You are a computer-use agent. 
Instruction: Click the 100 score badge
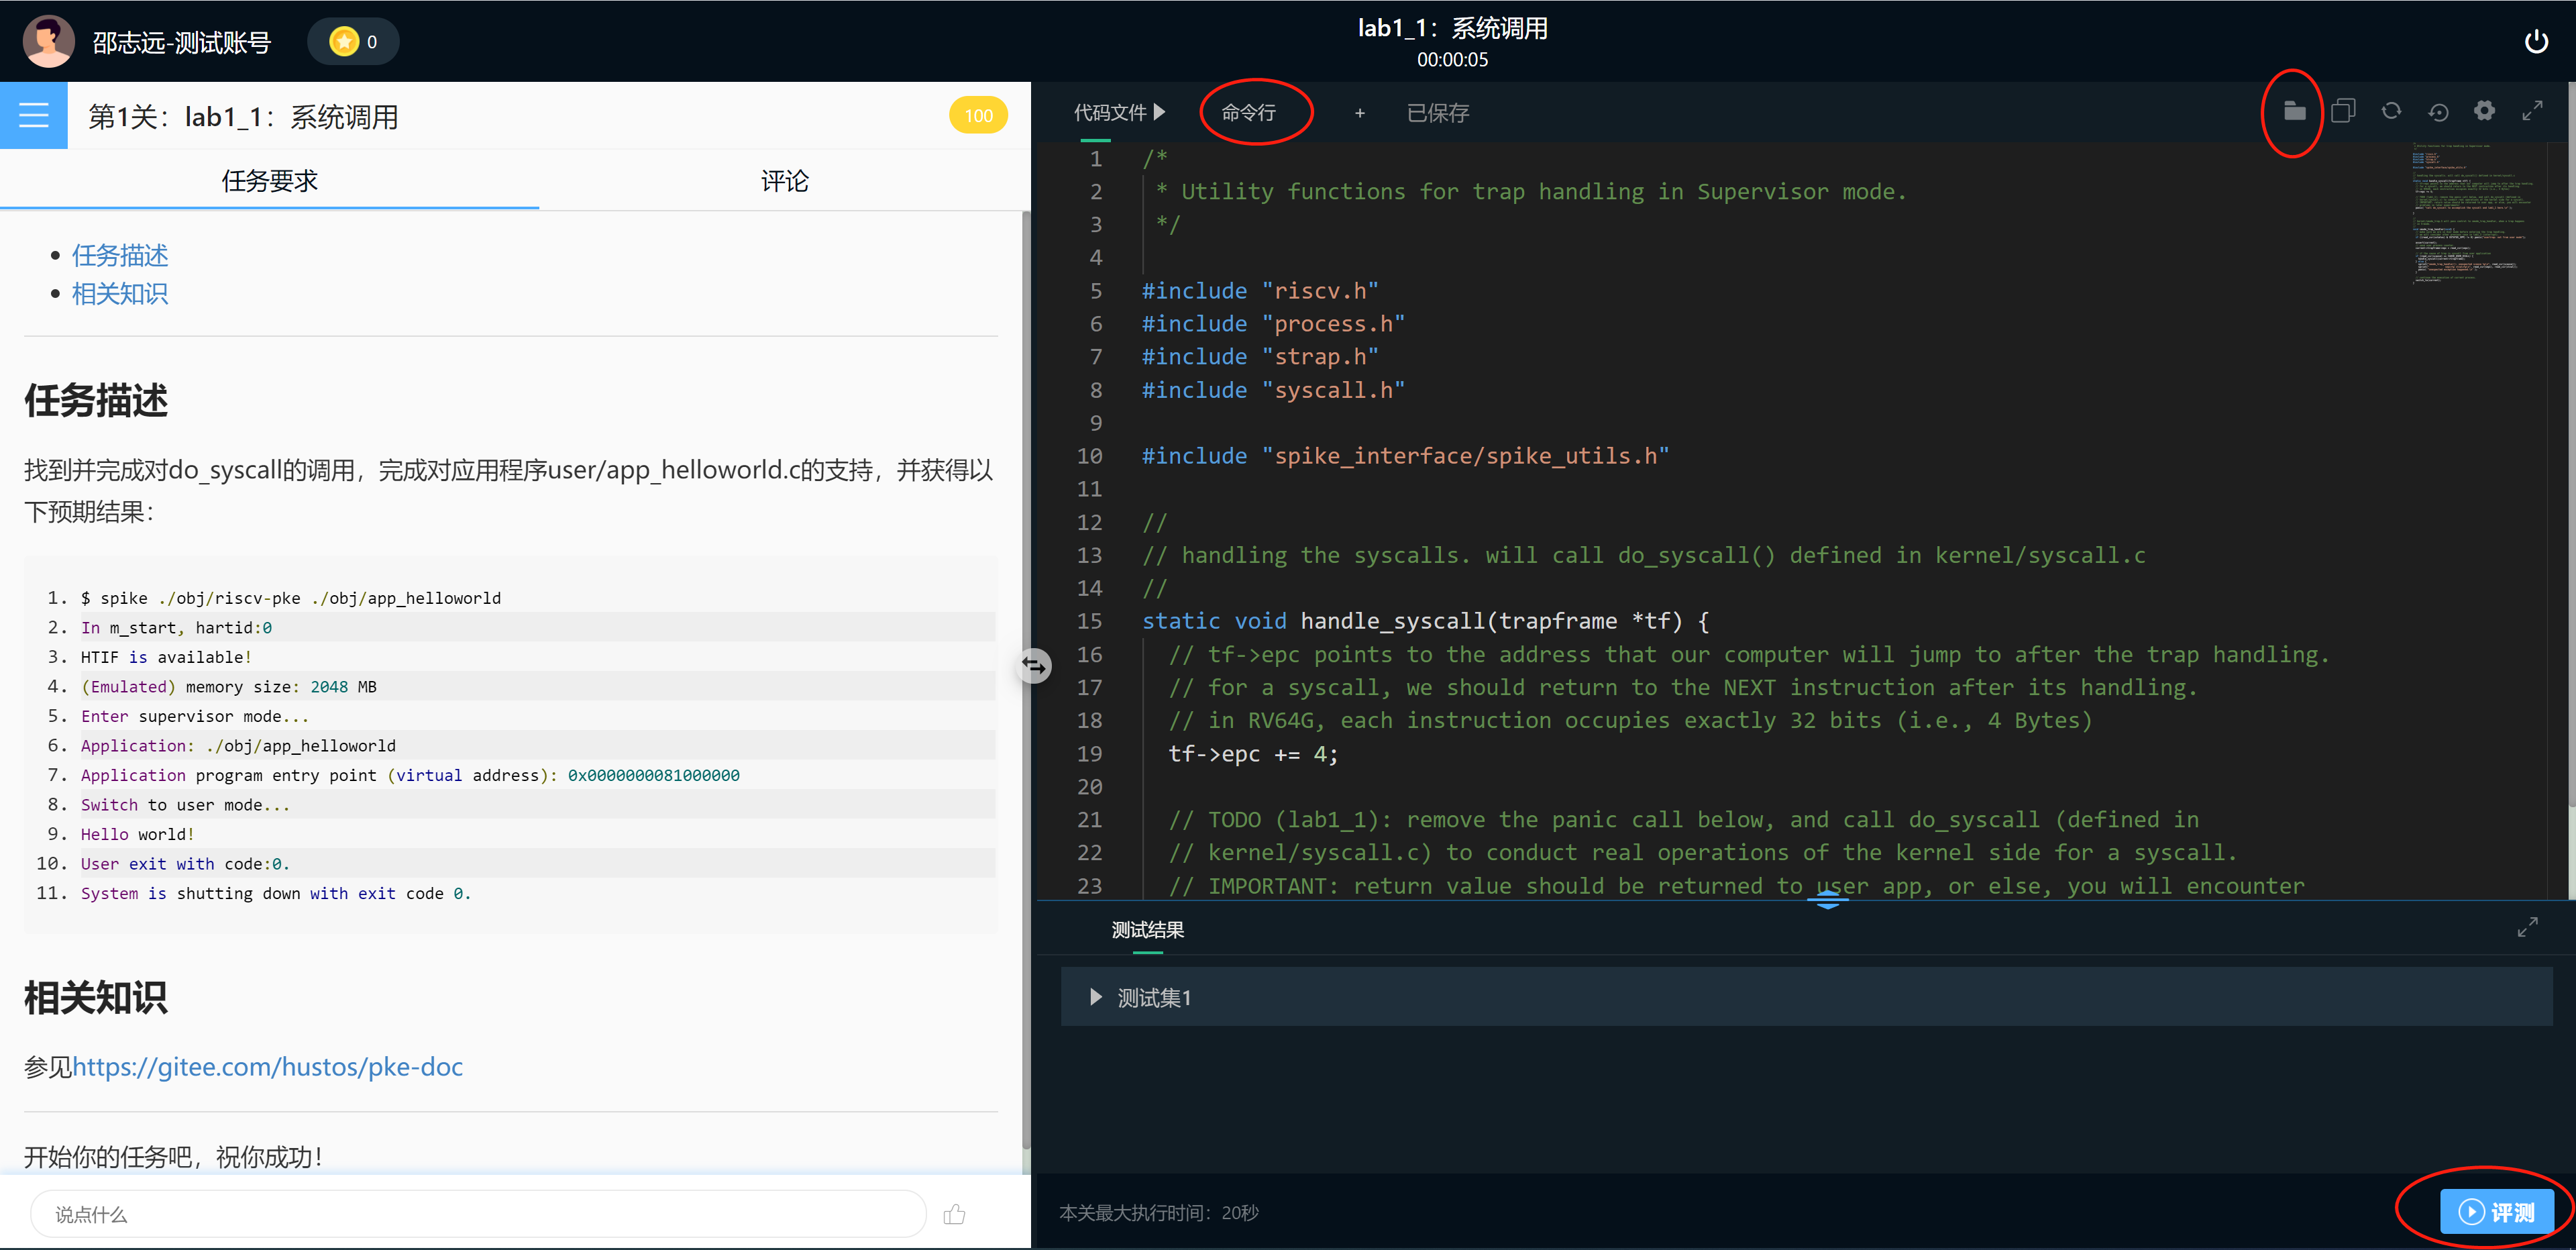(977, 116)
